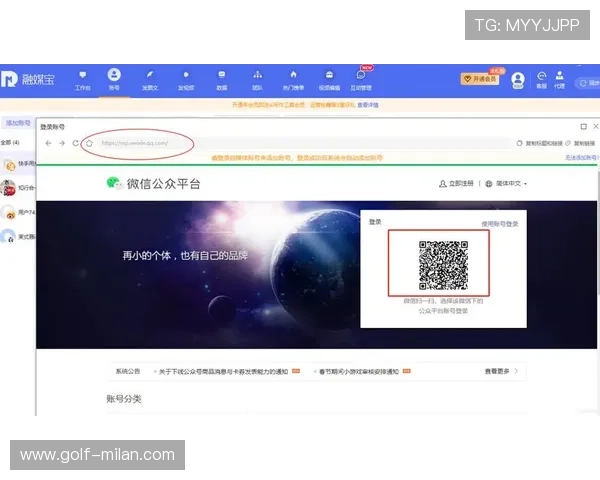Screen dimensions: 600x480
Task: Switch to 使用账号登录 account login
Action: 499,224
